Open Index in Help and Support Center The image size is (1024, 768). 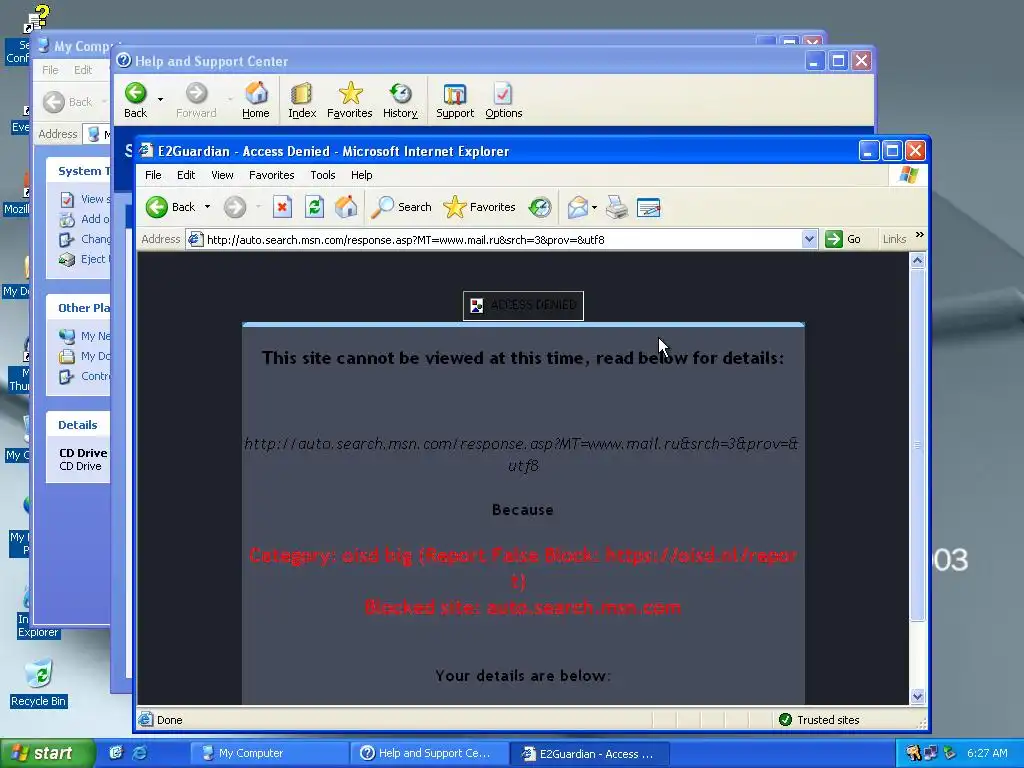(x=302, y=101)
